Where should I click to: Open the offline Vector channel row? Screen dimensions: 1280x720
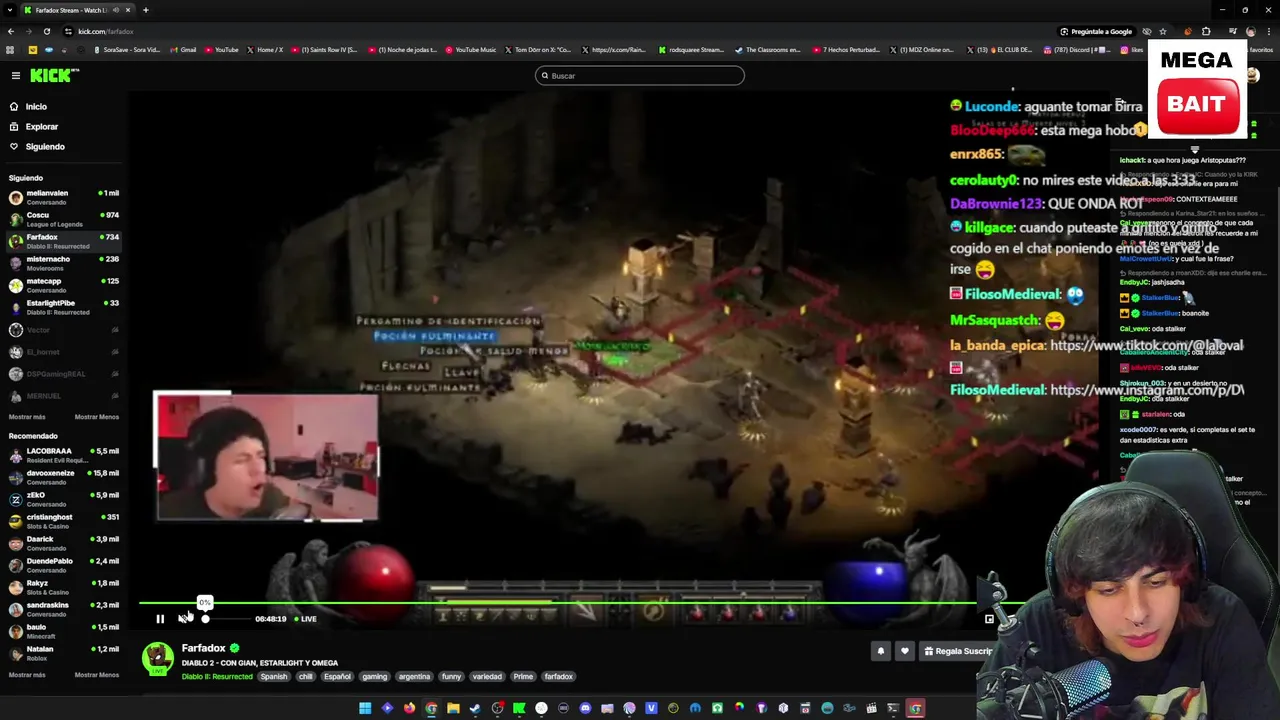[64, 329]
